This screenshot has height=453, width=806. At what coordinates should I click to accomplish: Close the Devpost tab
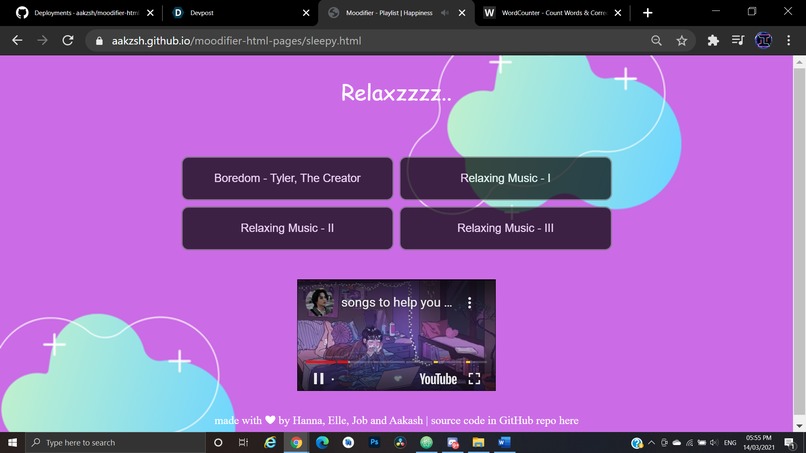[x=306, y=13]
